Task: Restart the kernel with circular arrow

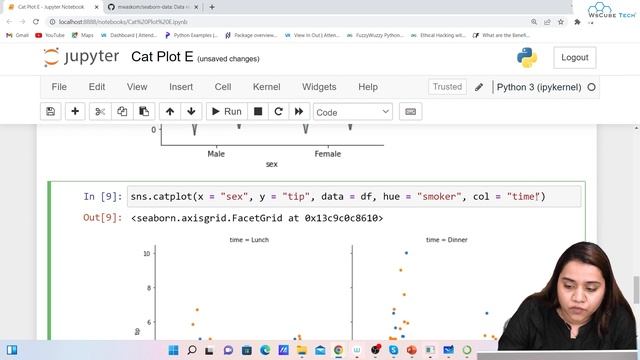Action: [278, 111]
